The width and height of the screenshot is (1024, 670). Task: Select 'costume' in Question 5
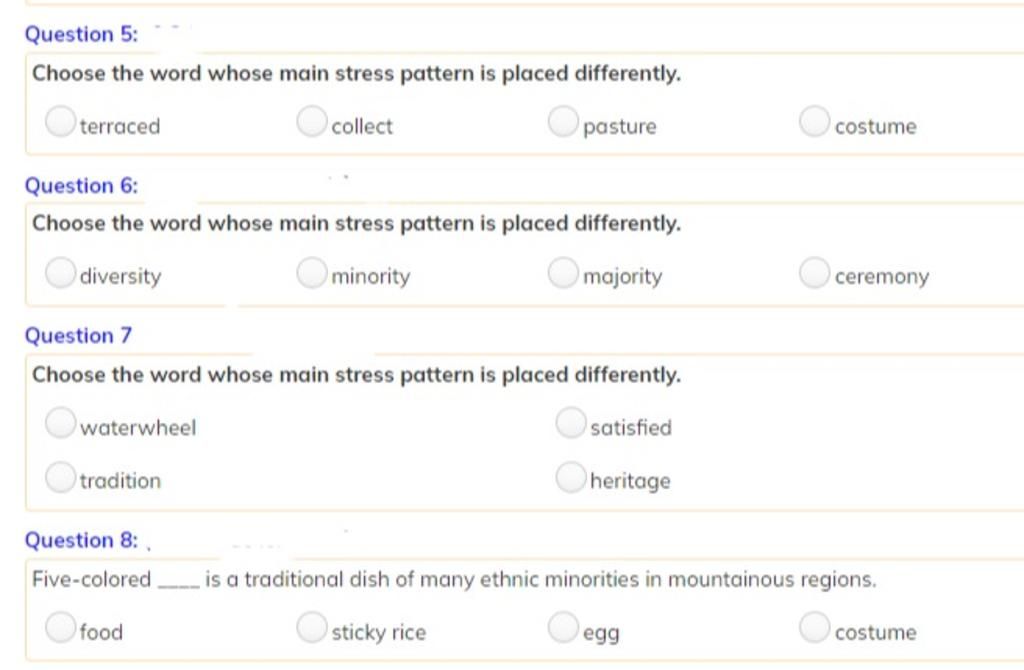pyautogui.click(x=814, y=121)
